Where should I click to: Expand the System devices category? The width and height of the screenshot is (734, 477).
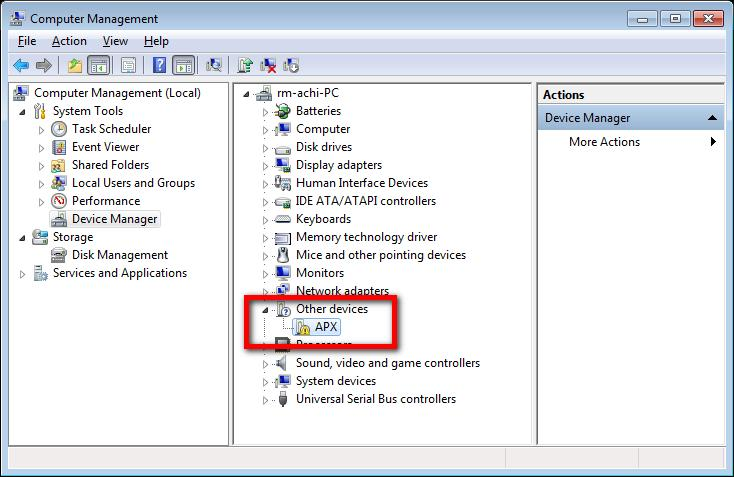(265, 382)
